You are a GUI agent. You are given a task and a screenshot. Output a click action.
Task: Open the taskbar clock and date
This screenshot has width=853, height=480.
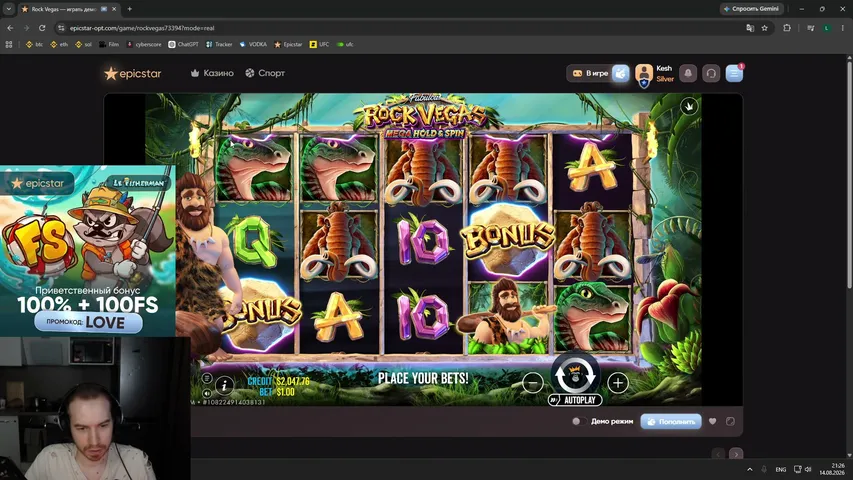pyautogui.click(x=832, y=469)
